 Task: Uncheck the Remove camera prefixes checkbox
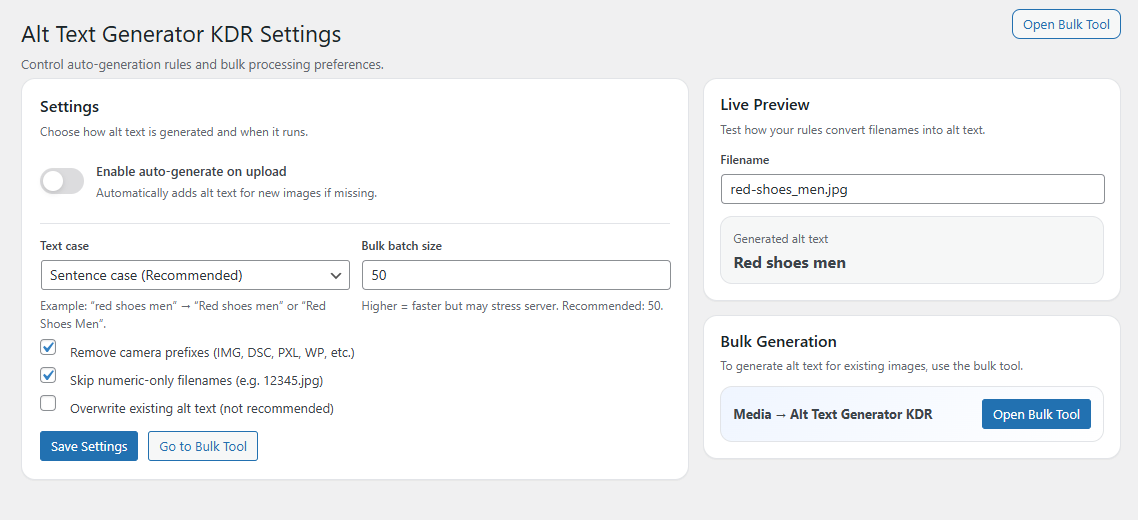(48, 348)
